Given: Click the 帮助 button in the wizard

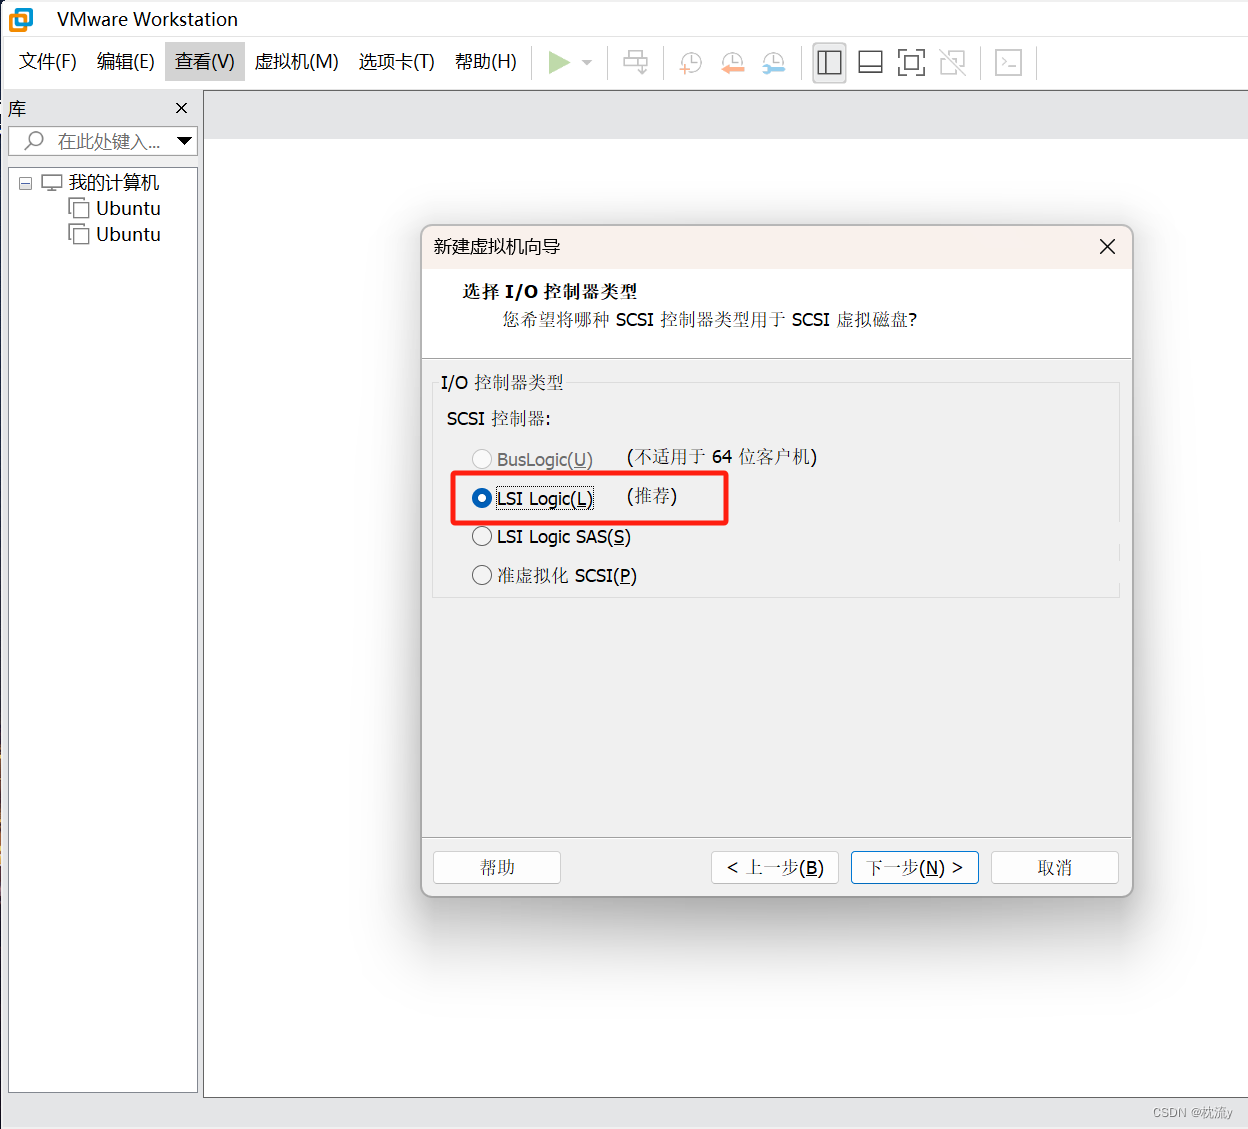Looking at the screenshot, I should click(497, 867).
